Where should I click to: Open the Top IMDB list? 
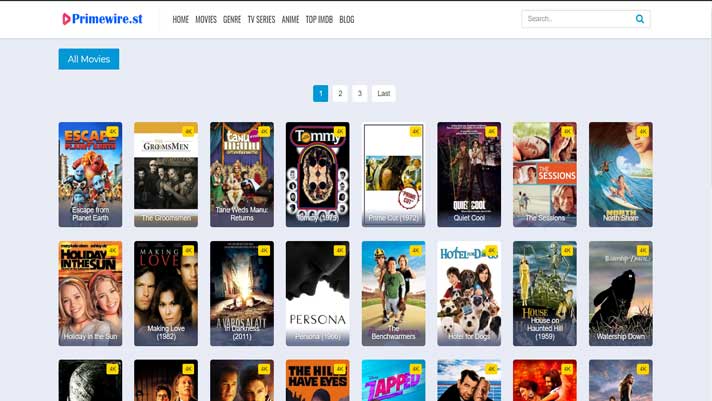tap(319, 20)
